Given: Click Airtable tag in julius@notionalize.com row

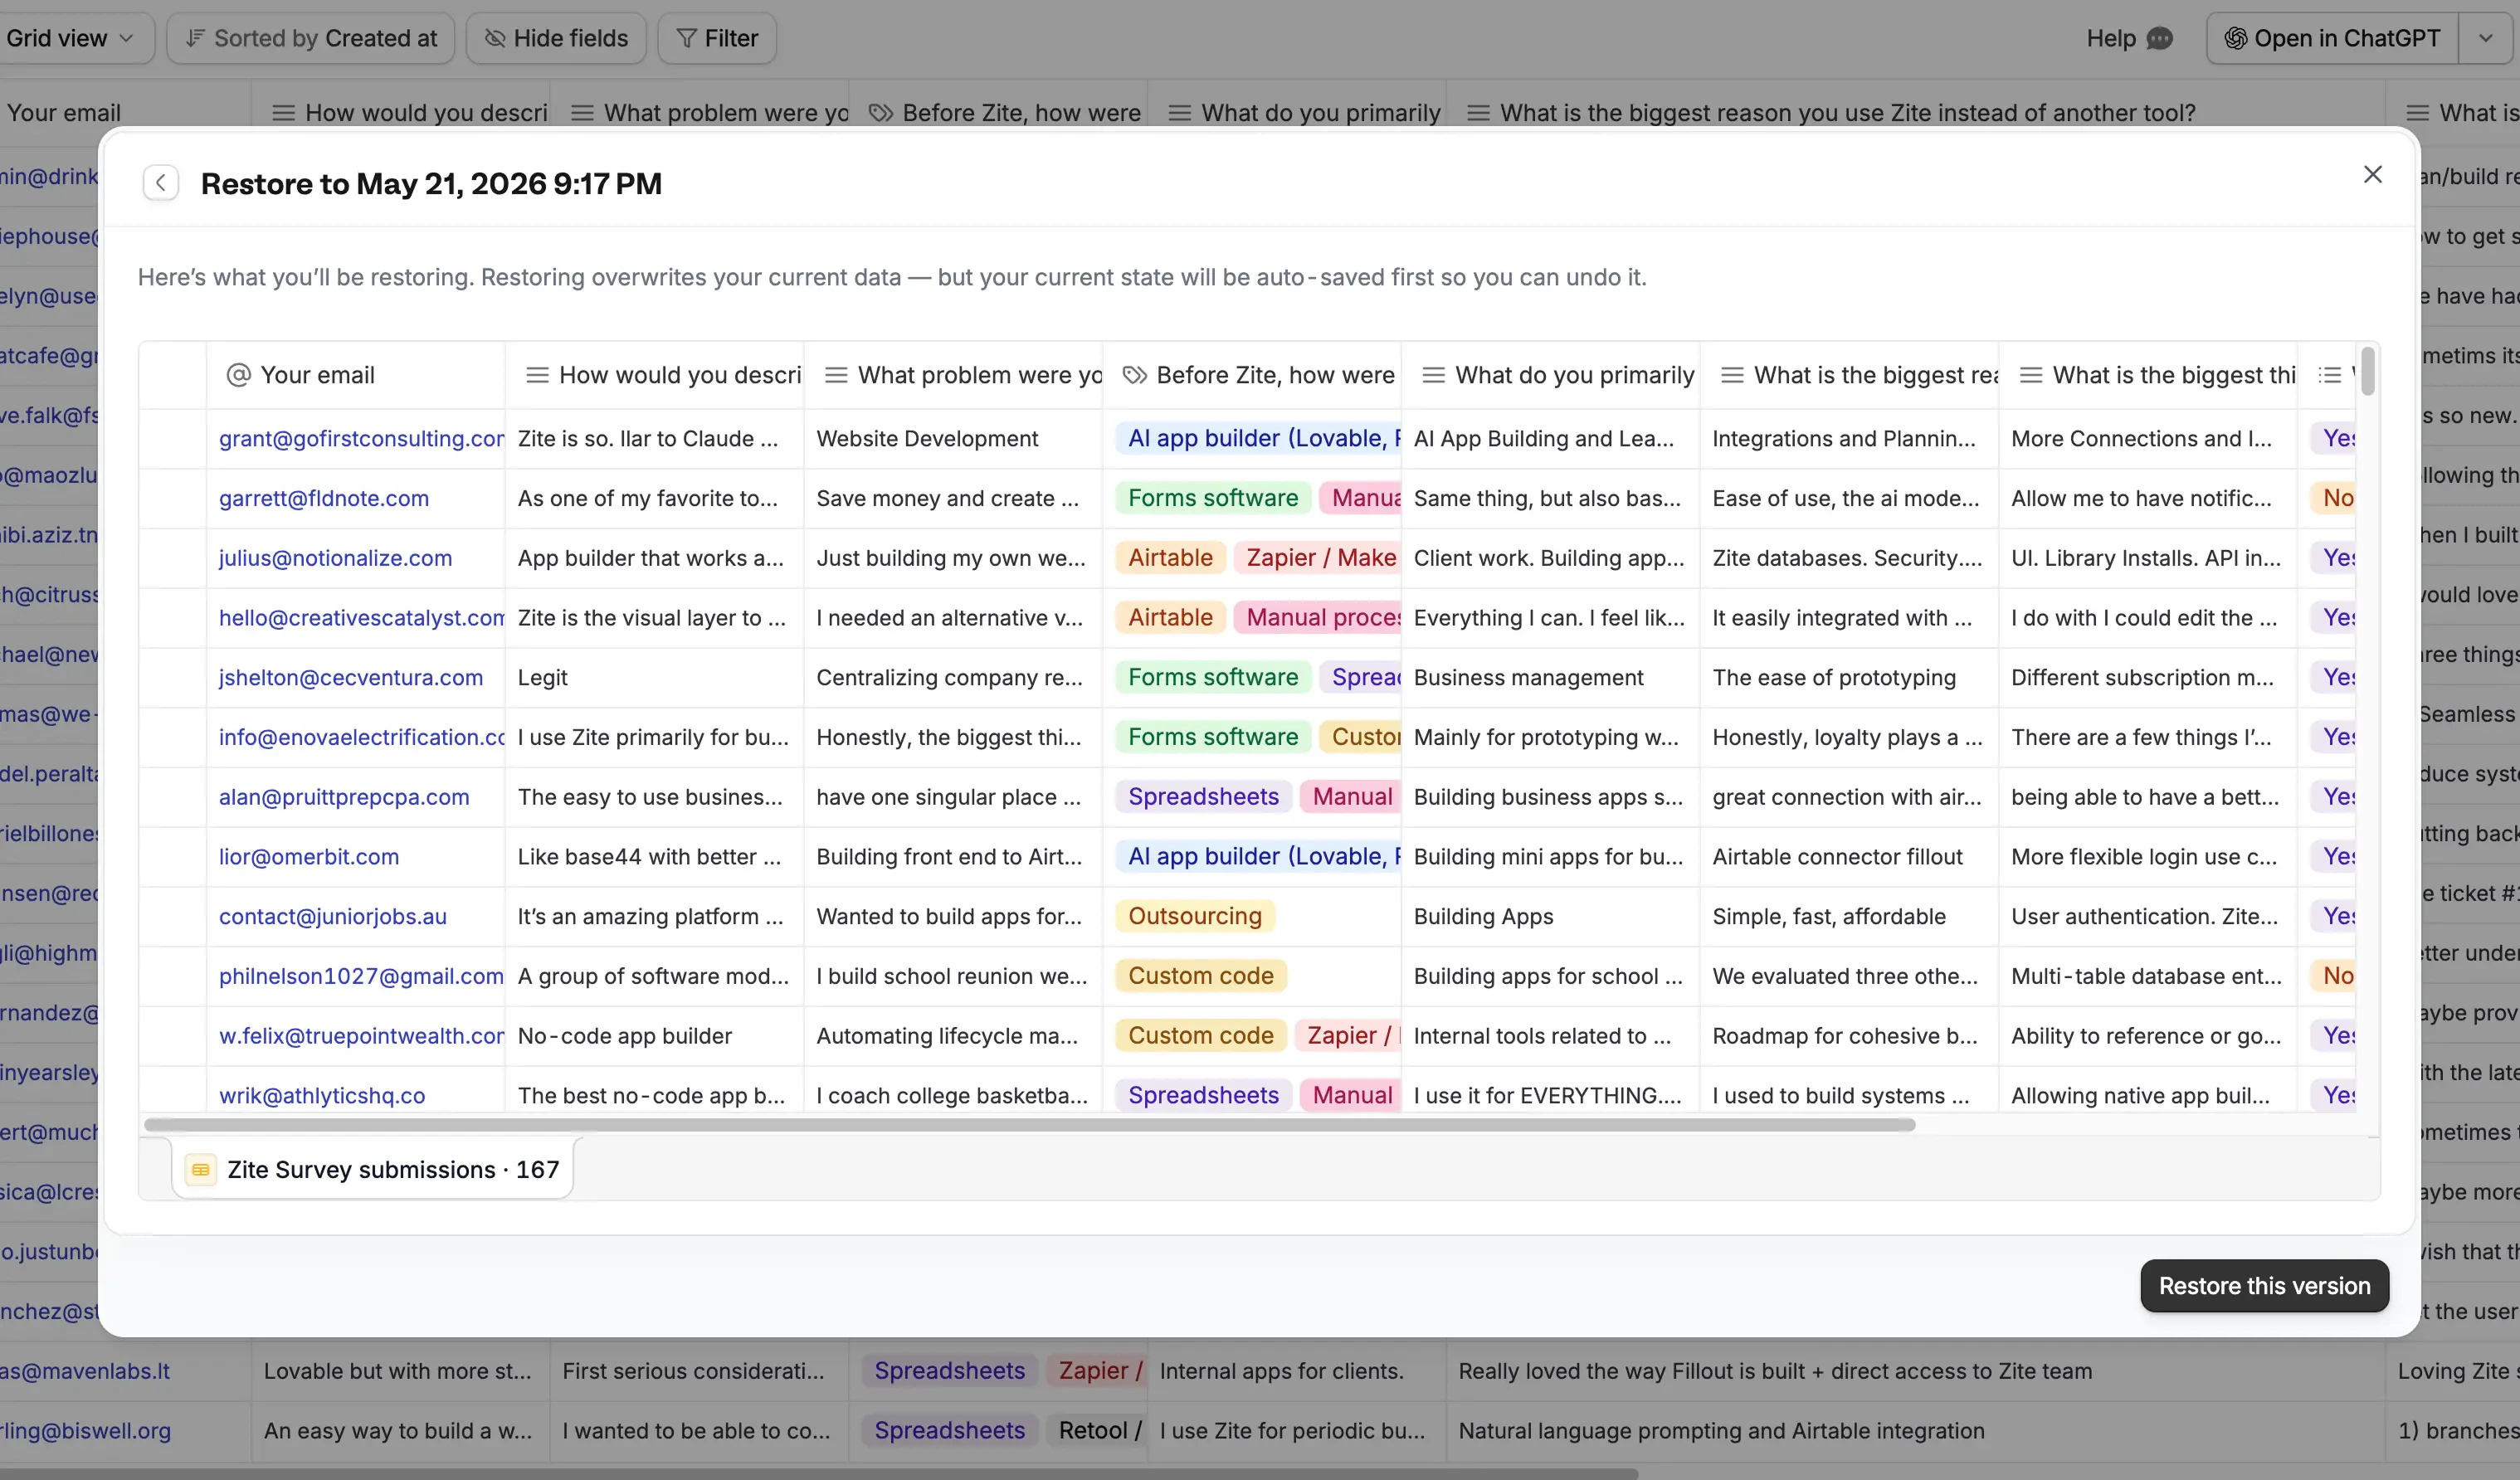Looking at the screenshot, I should click(1170, 558).
